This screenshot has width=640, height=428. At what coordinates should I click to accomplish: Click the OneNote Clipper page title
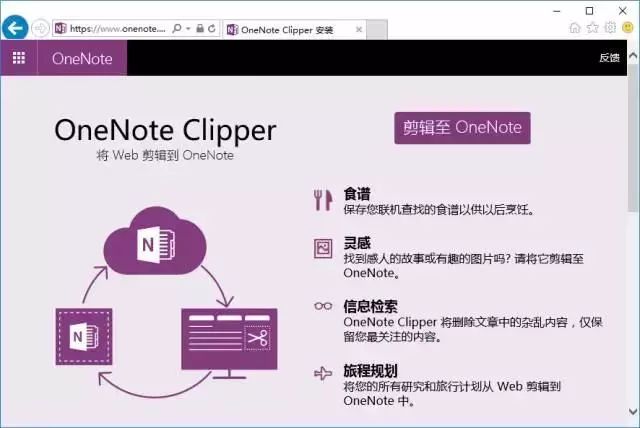click(x=165, y=131)
